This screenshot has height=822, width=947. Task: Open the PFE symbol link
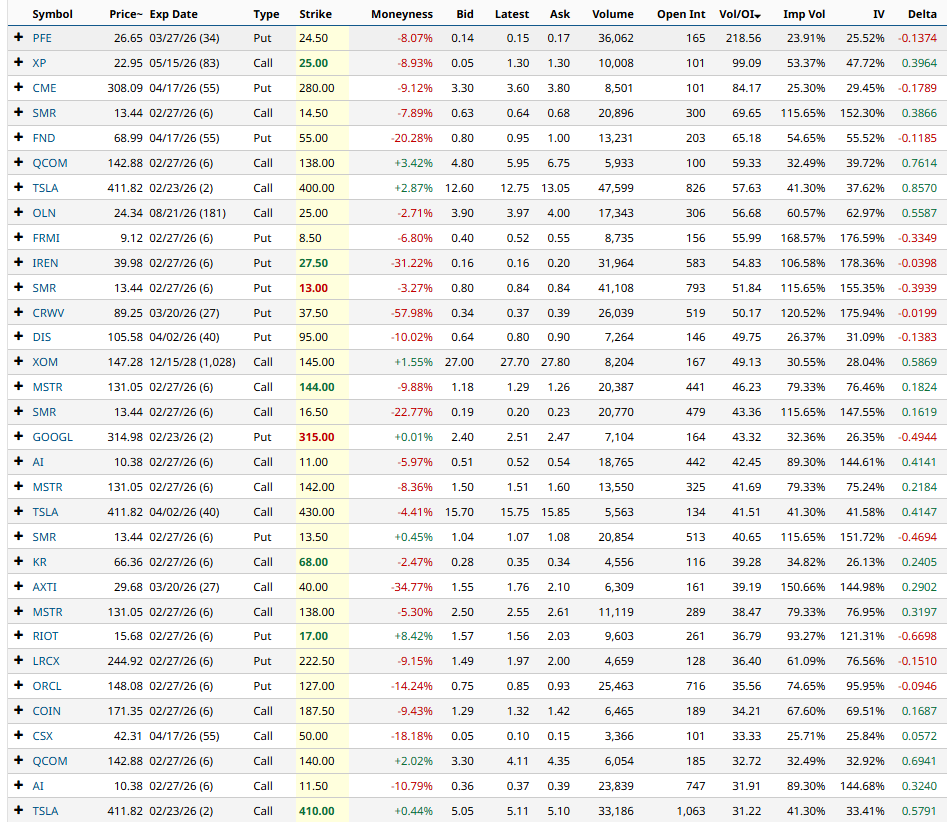(42, 38)
